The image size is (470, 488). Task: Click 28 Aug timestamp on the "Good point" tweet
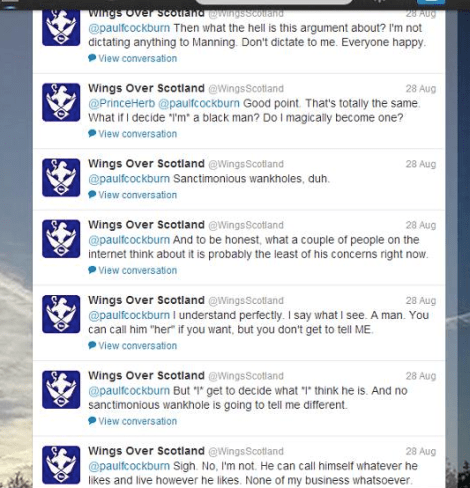(421, 89)
